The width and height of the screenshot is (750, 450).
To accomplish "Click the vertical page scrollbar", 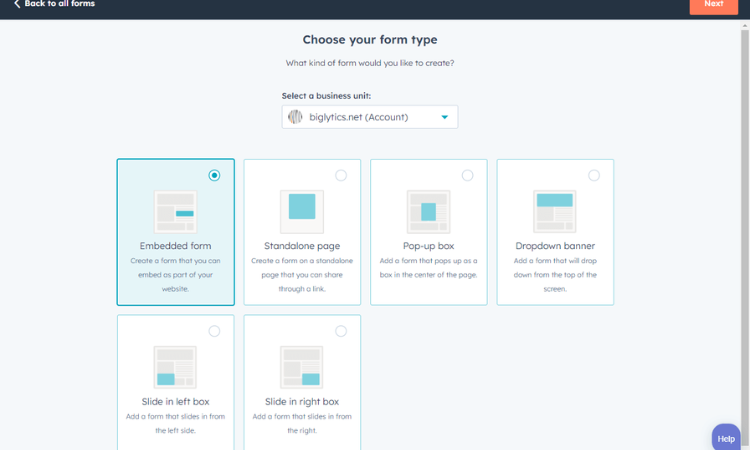I will 745,237.
